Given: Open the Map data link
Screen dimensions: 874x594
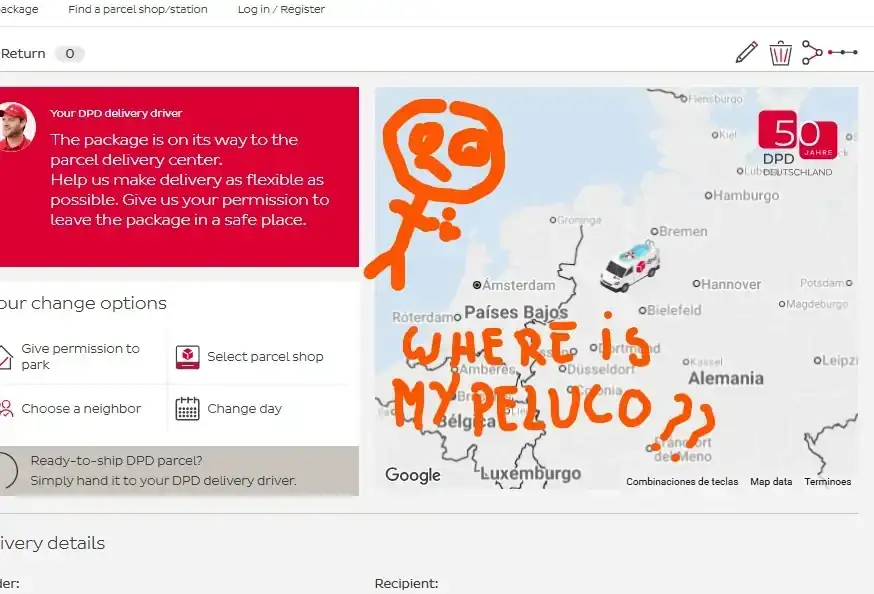Looking at the screenshot, I should 771,481.
